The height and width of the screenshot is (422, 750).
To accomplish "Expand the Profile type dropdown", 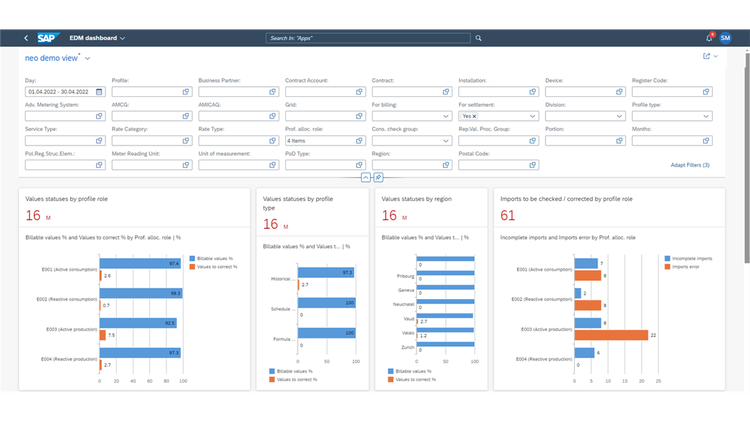I will pos(706,116).
